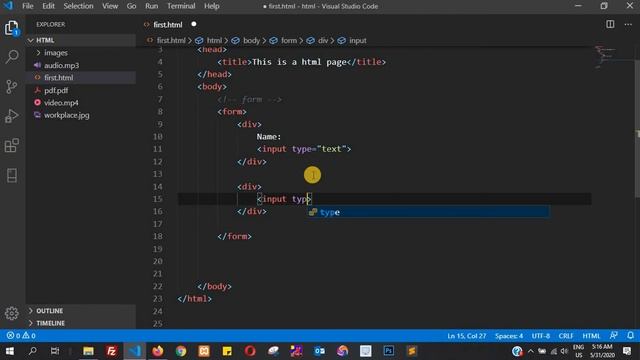Open the Run menu

(x=151, y=6)
